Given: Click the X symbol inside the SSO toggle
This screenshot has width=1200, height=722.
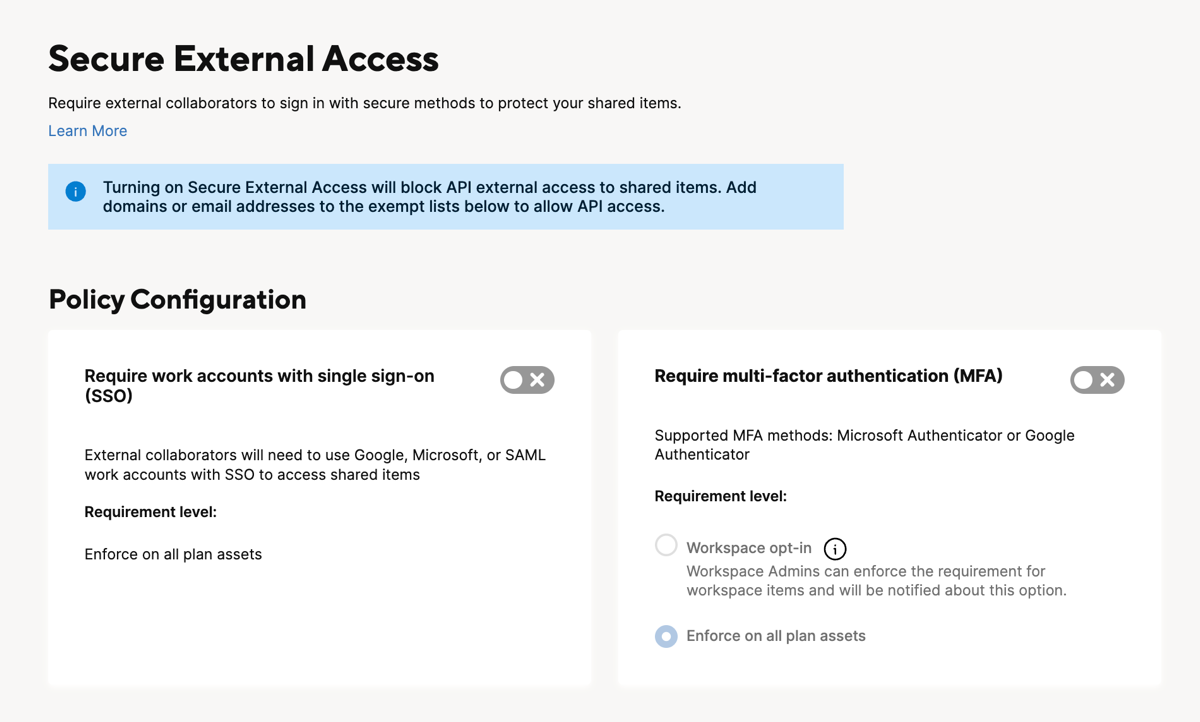Looking at the screenshot, I should pyautogui.click(x=538, y=380).
